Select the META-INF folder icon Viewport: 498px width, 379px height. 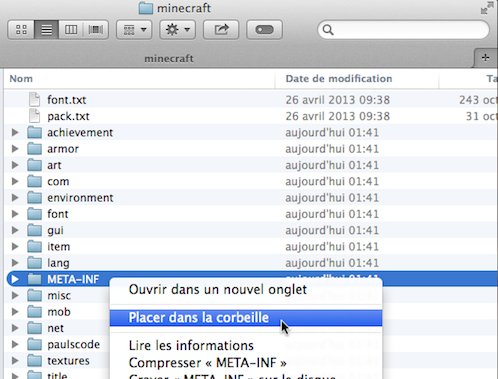[35, 279]
